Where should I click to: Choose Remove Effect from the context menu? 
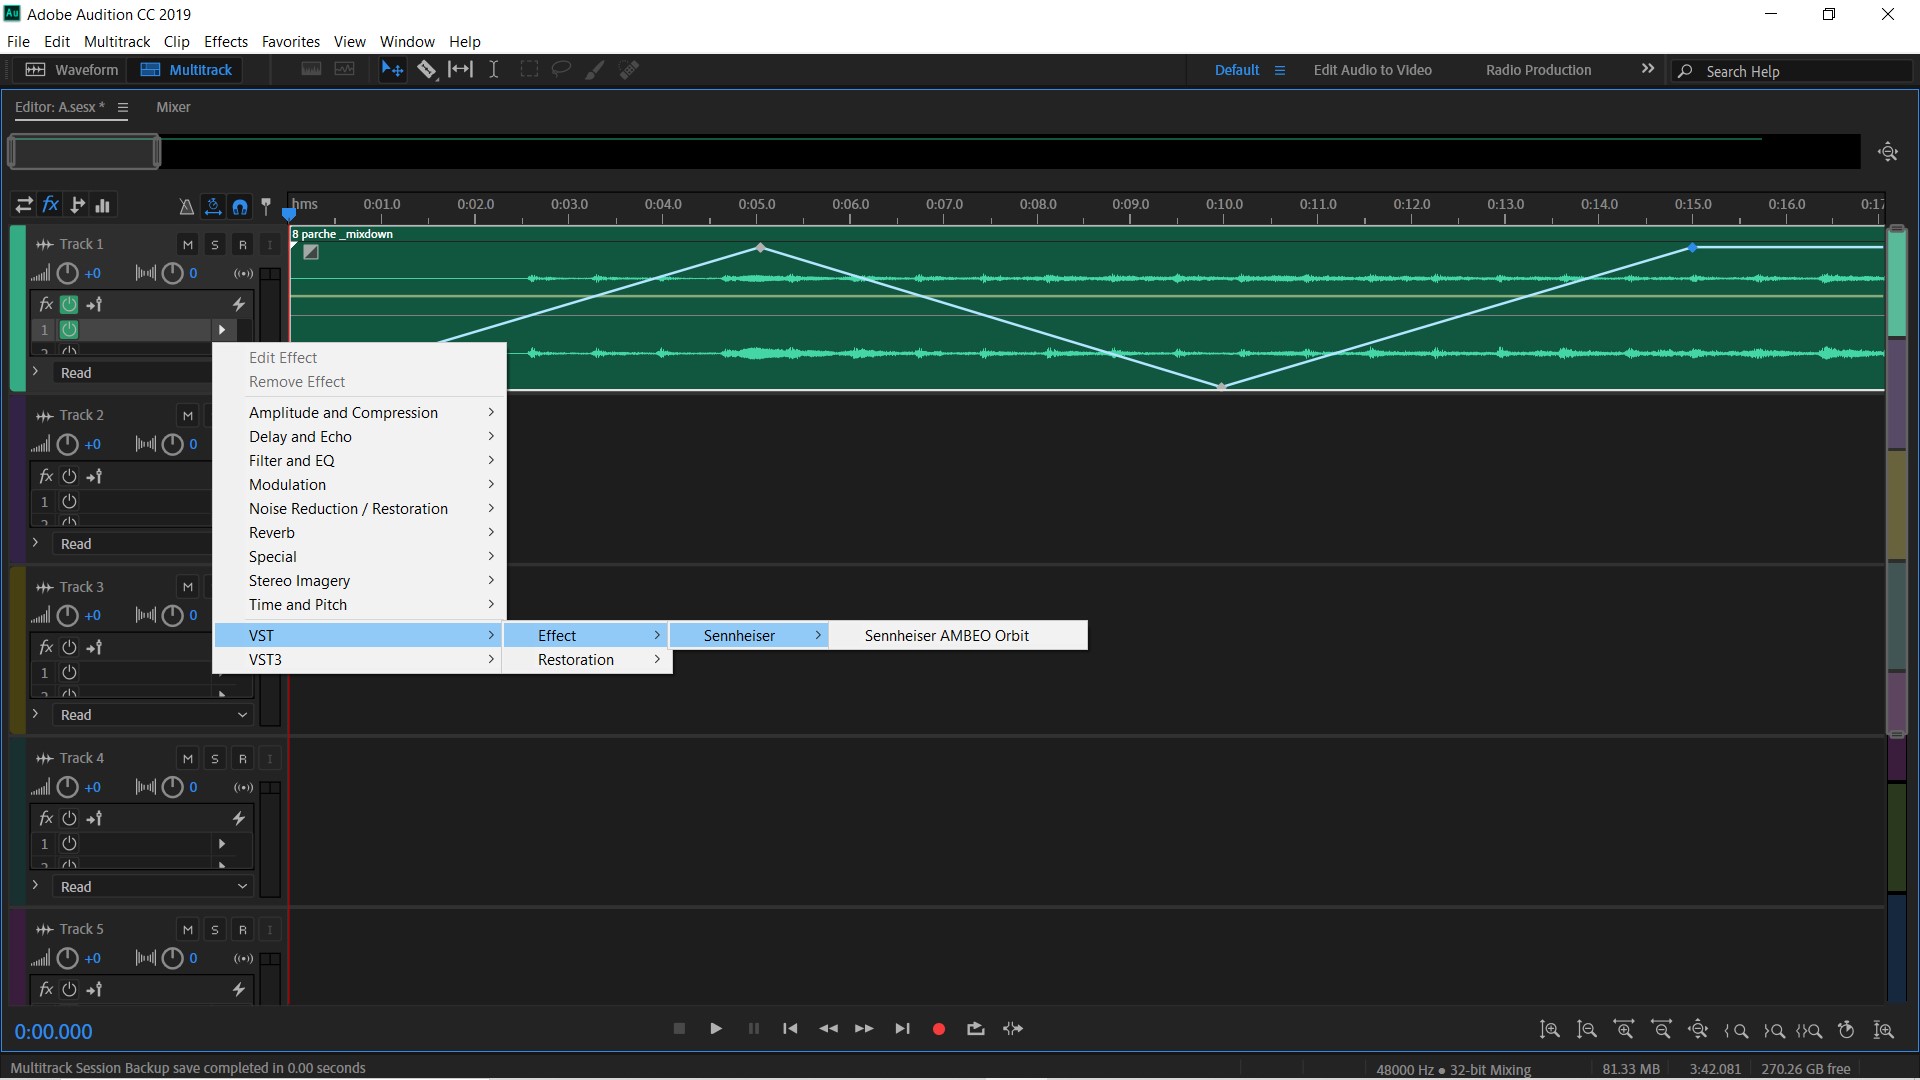296,381
